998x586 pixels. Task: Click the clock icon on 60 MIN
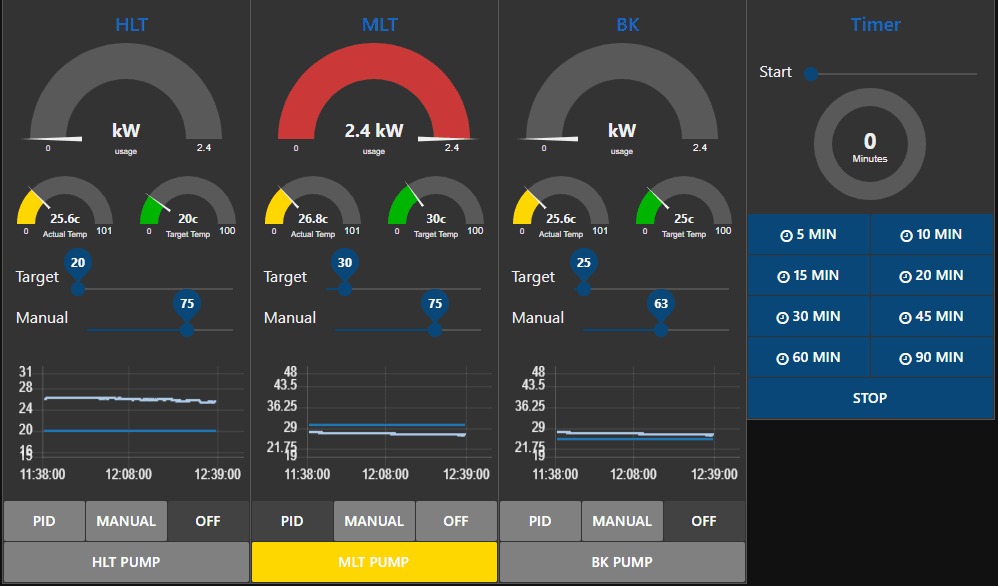click(783, 358)
